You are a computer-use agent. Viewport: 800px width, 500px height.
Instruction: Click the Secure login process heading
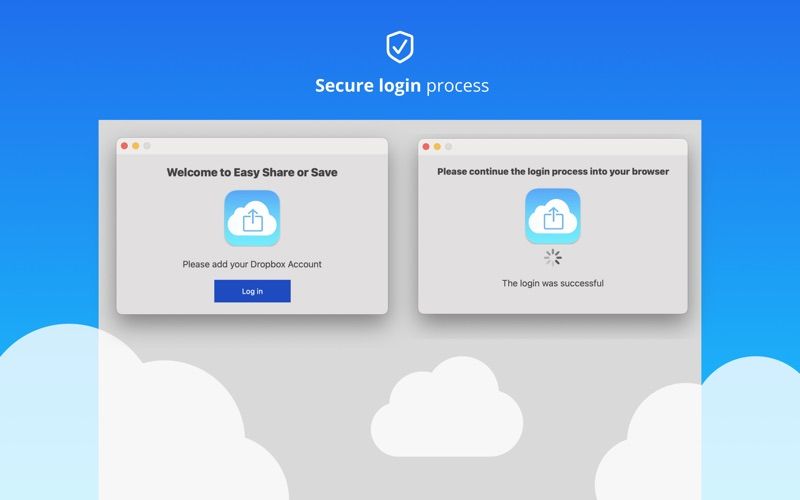(x=402, y=86)
